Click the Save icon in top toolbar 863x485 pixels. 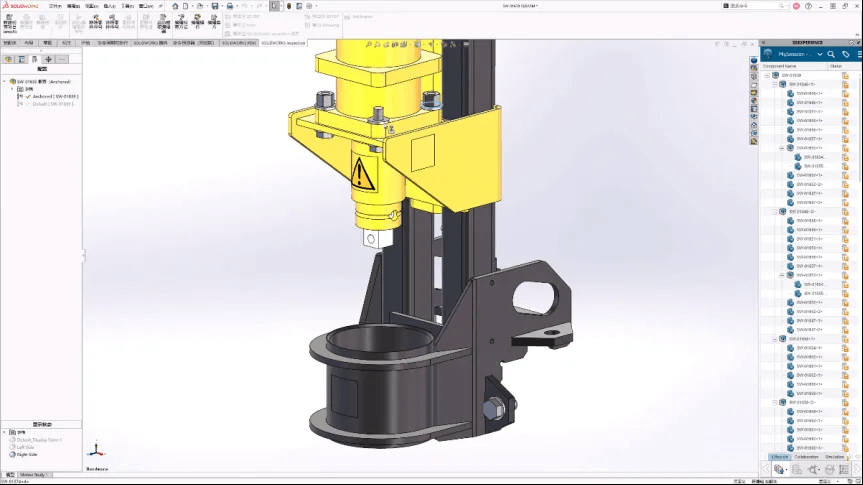coord(215,6)
